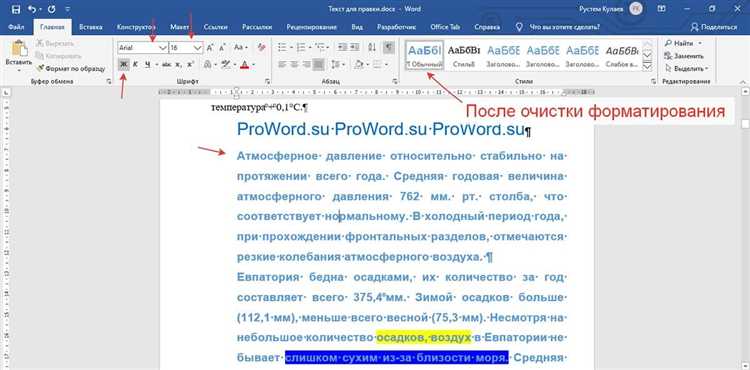Image resolution: width=750 pixels, height=370 pixels.
Task: Click the numbered list icon
Action: [x=300, y=48]
